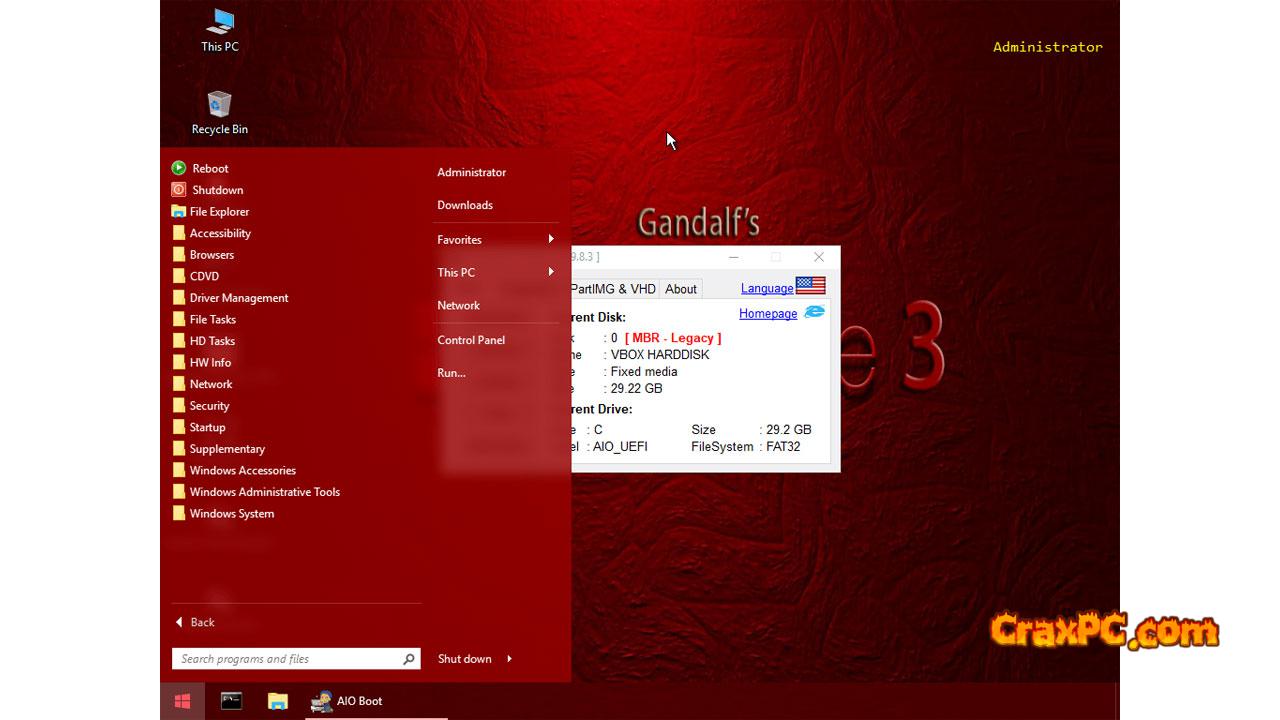Expand the Favorites submenu arrow
Image resolution: width=1280 pixels, height=720 pixels.
551,239
